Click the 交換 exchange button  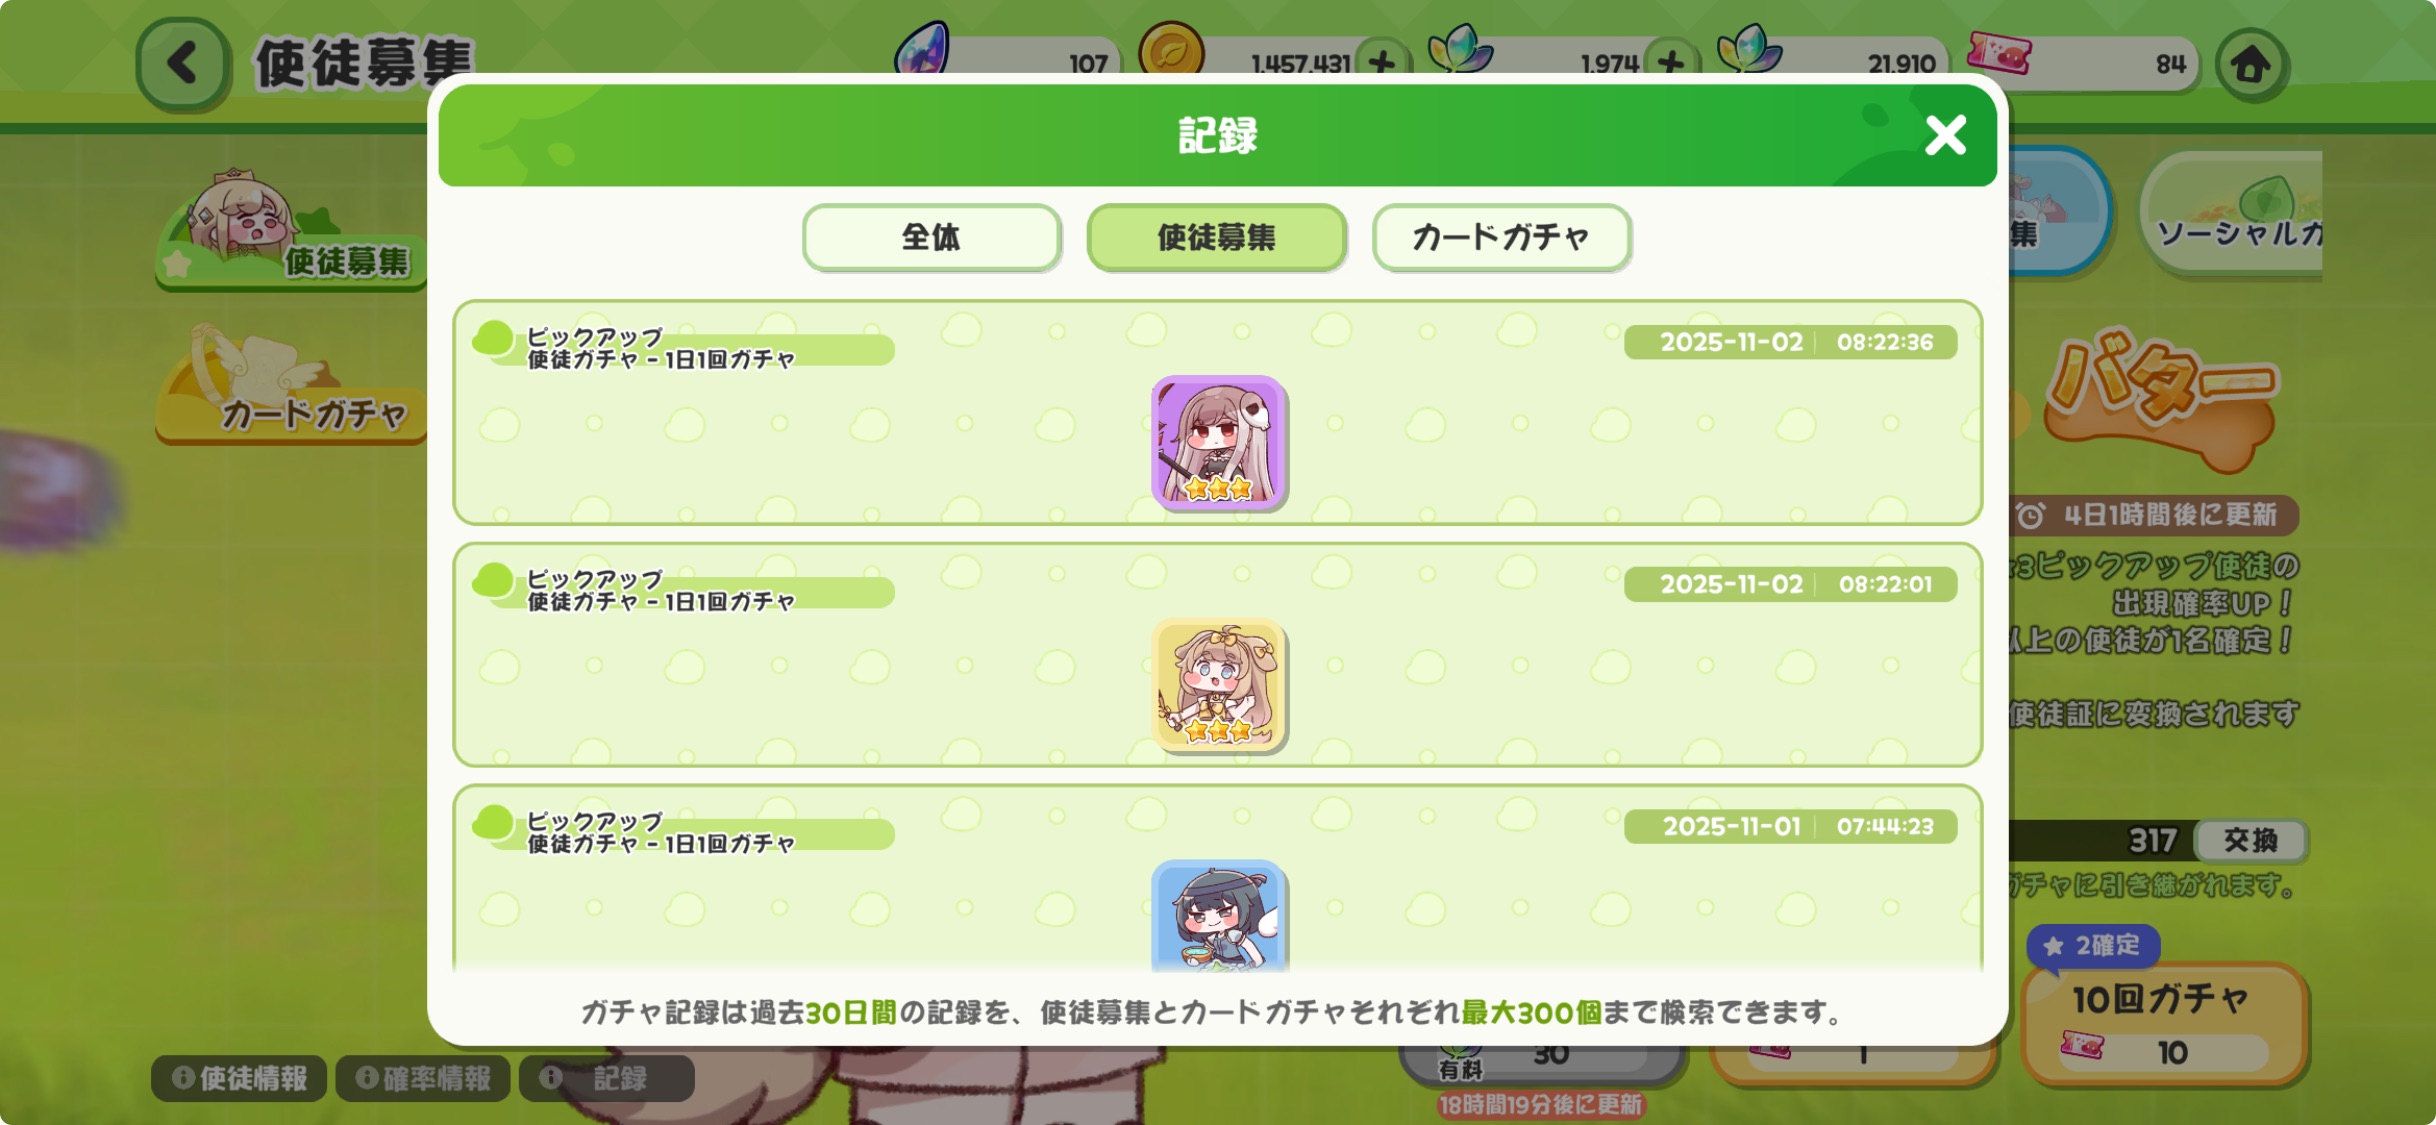[x=2250, y=840]
